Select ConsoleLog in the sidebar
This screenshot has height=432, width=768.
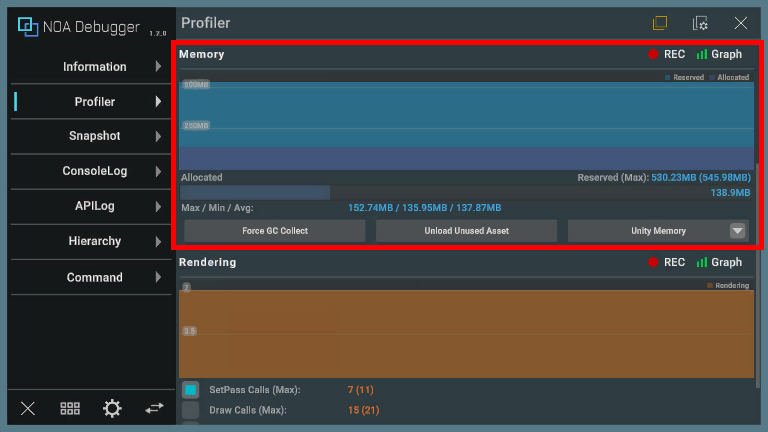94,171
